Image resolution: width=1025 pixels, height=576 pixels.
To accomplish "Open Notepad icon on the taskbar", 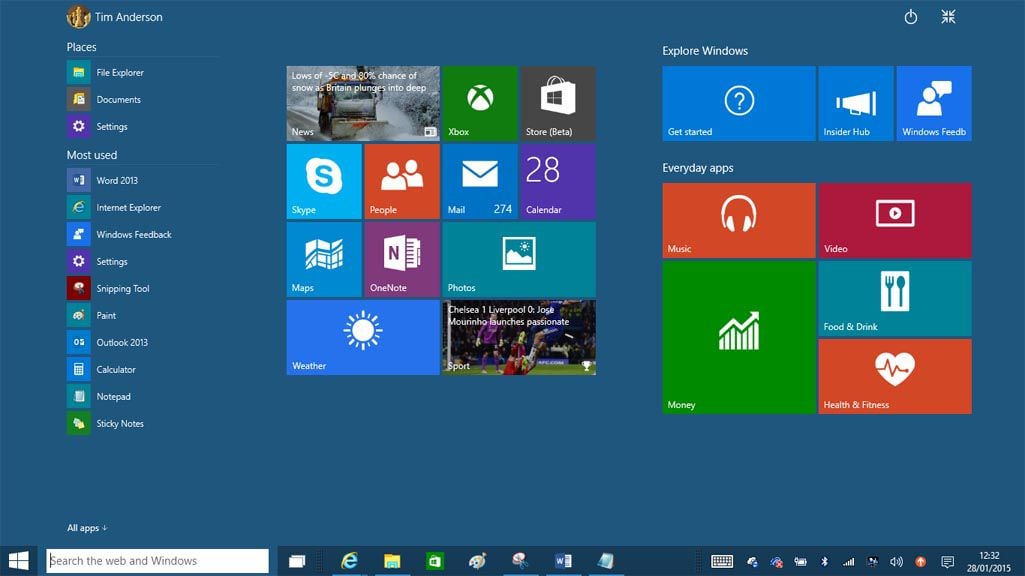I will coord(605,561).
